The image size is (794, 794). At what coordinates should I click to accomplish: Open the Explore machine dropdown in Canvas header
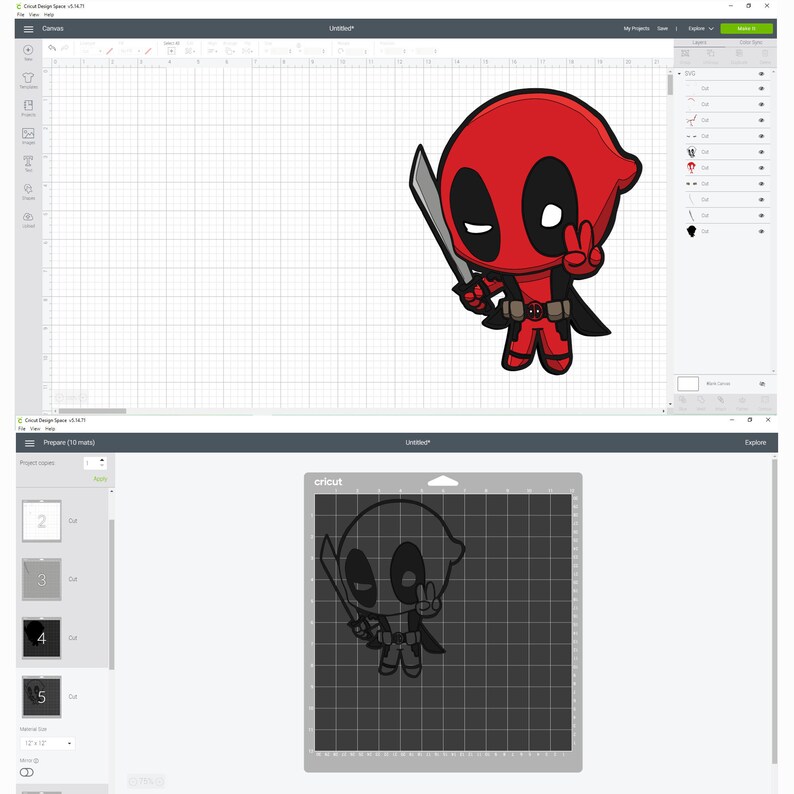701,29
